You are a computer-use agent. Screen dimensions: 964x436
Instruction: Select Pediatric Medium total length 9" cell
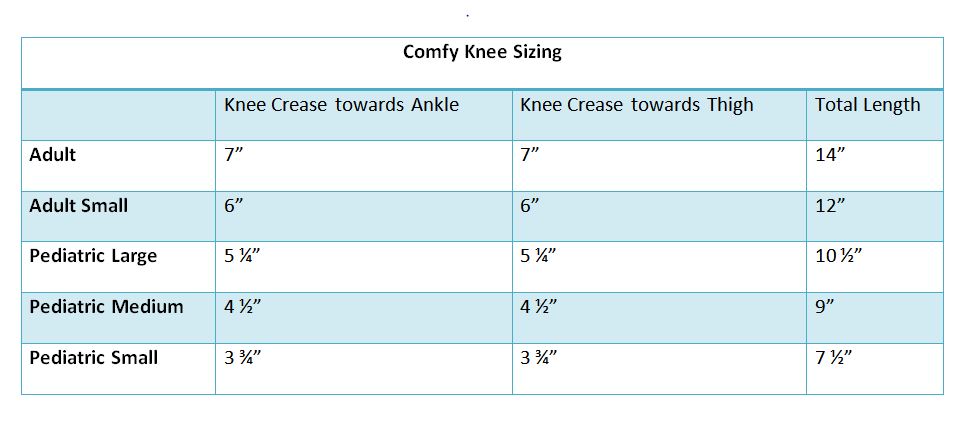(x=825, y=307)
